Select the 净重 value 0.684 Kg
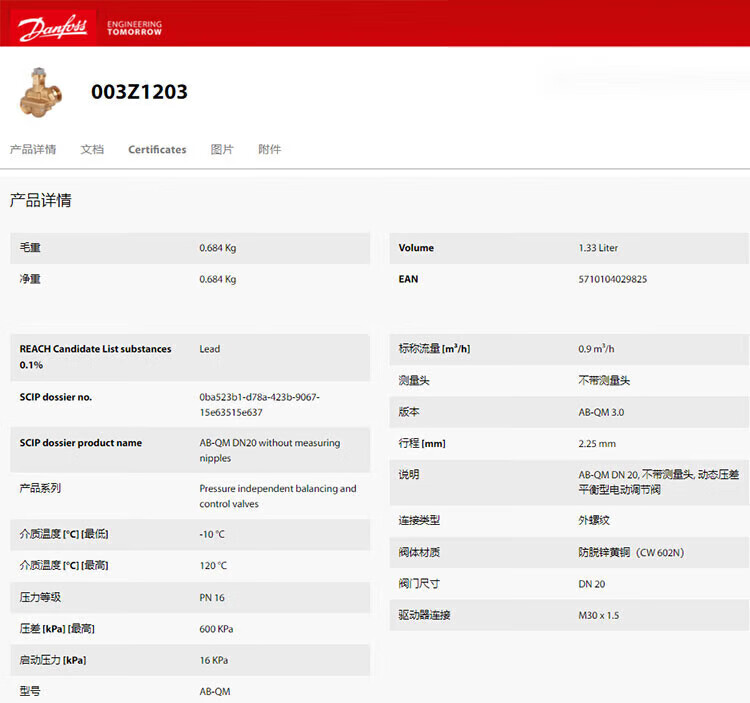750x703 pixels. (x=218, y=279)
